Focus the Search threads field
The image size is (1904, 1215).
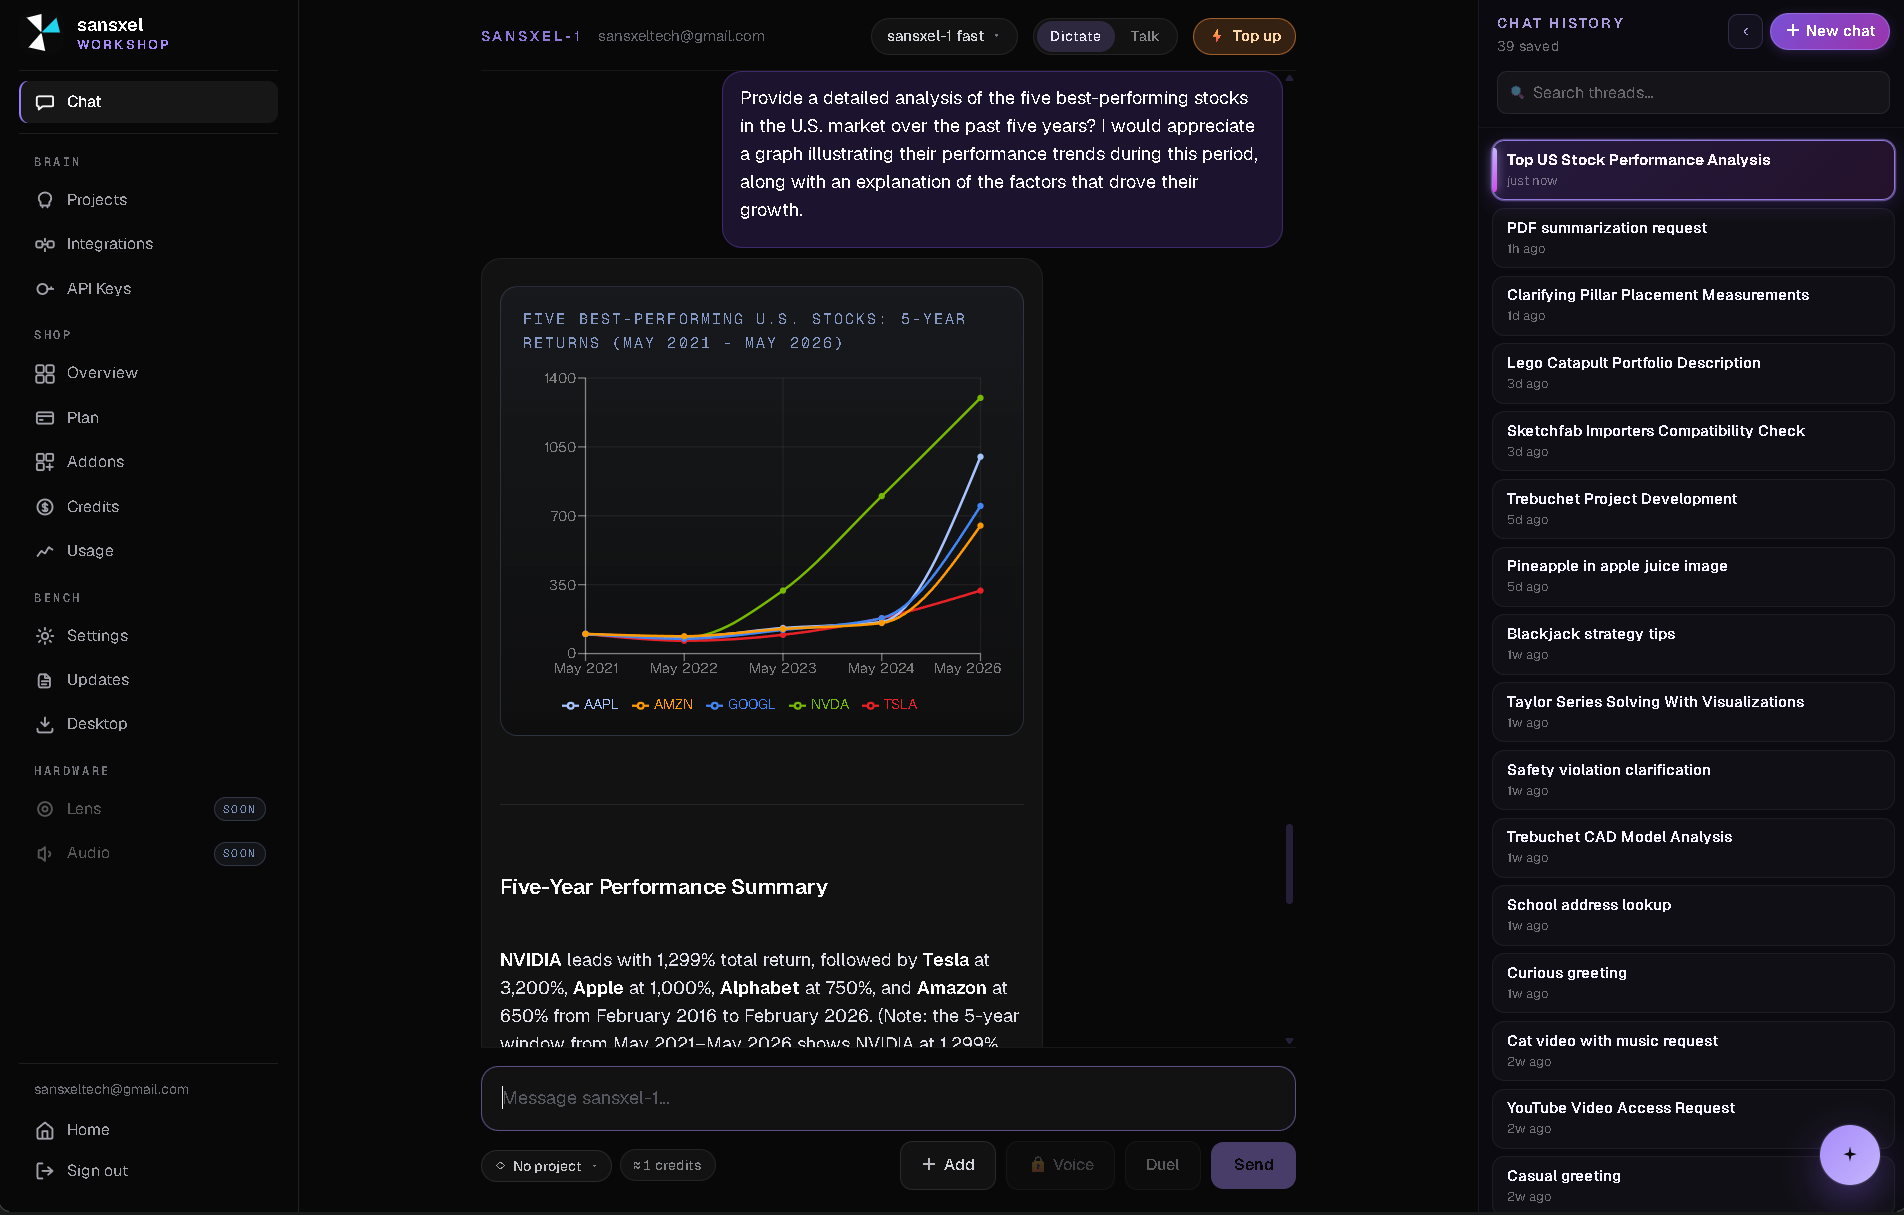click(x=1693, y=93)
